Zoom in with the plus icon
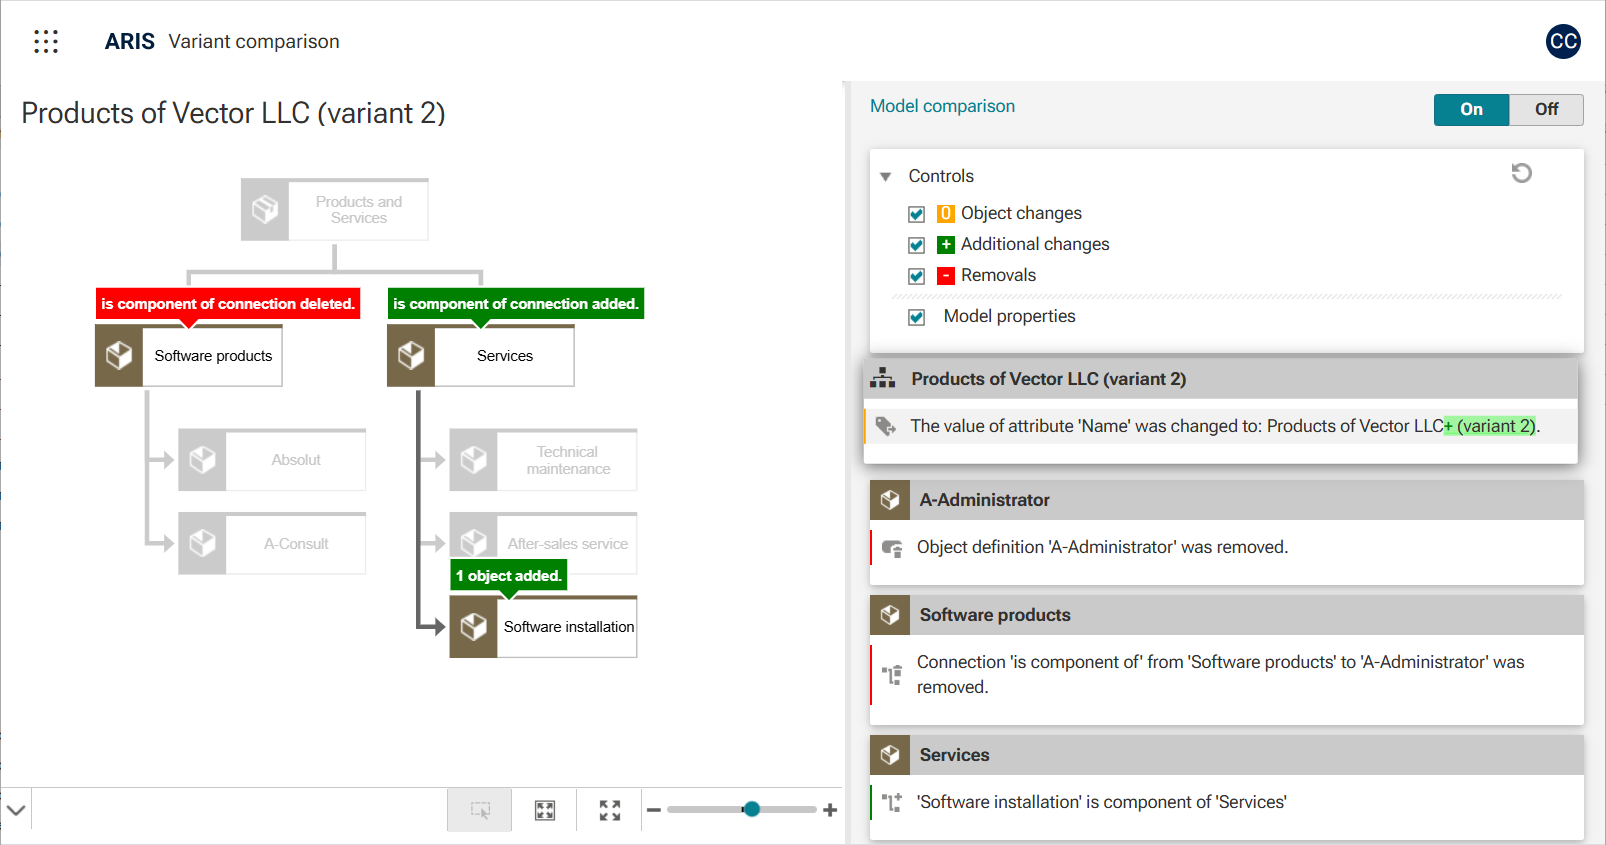This screenshot has height=845, width=1606. 830,810
